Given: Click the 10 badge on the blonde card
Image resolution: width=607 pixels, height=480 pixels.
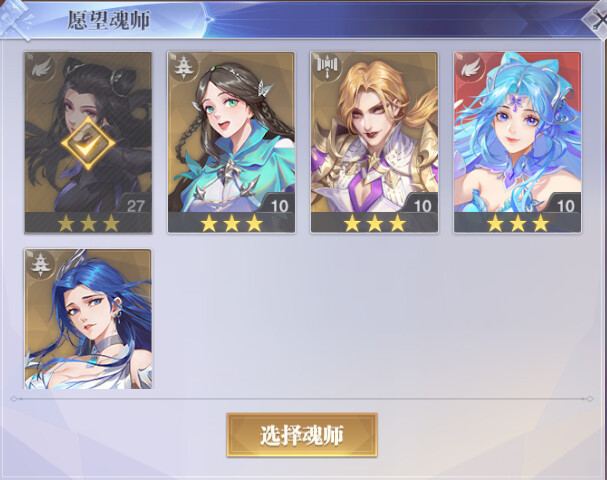Looking at the screenshot, I should (x=422, y=205).
